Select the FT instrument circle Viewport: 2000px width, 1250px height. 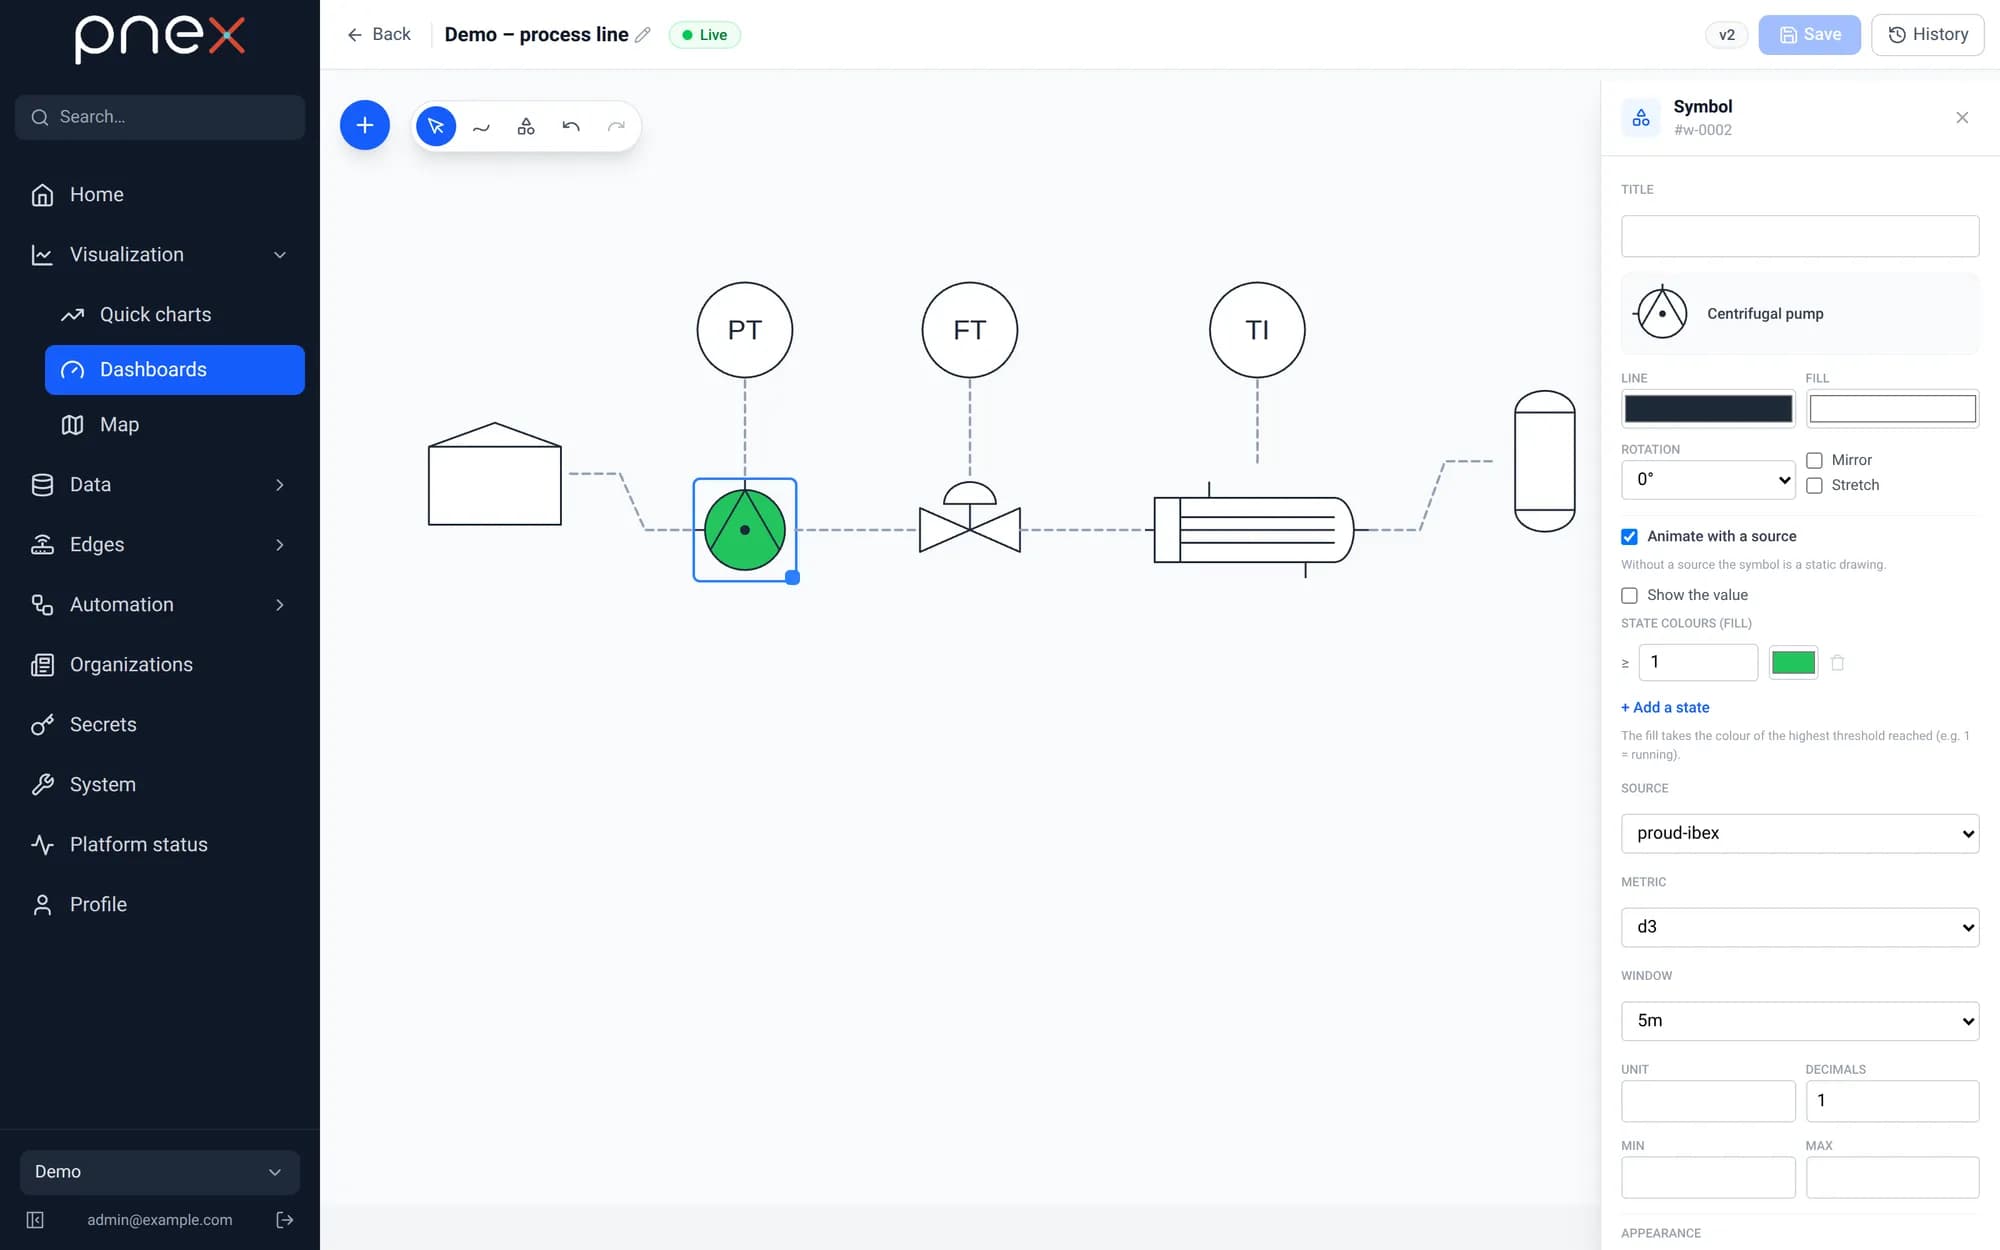[x=970, y=330]
